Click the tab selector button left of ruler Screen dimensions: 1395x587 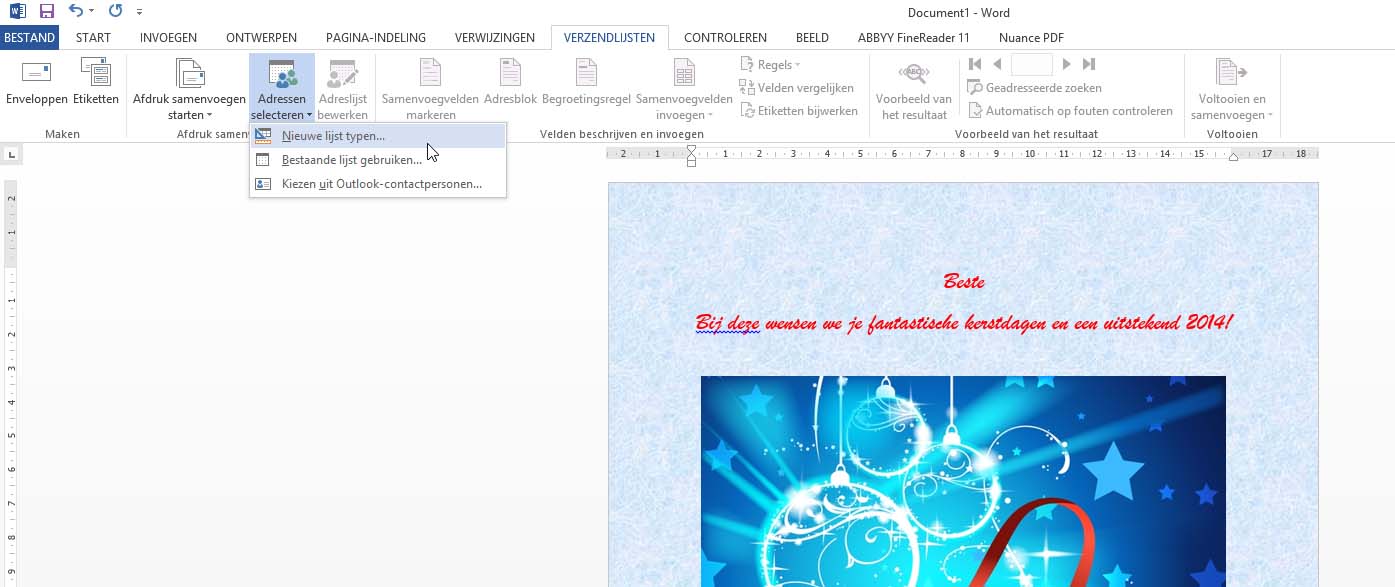11,154
